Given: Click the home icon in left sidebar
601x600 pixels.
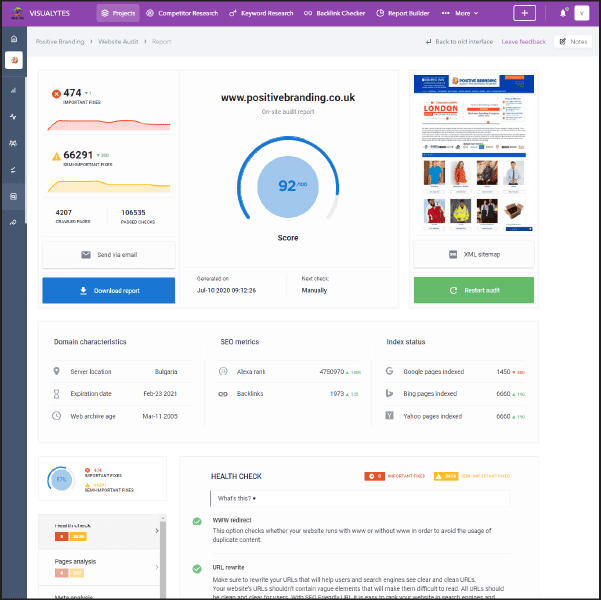Looking at the screenshot, I should tap(14, 39).
